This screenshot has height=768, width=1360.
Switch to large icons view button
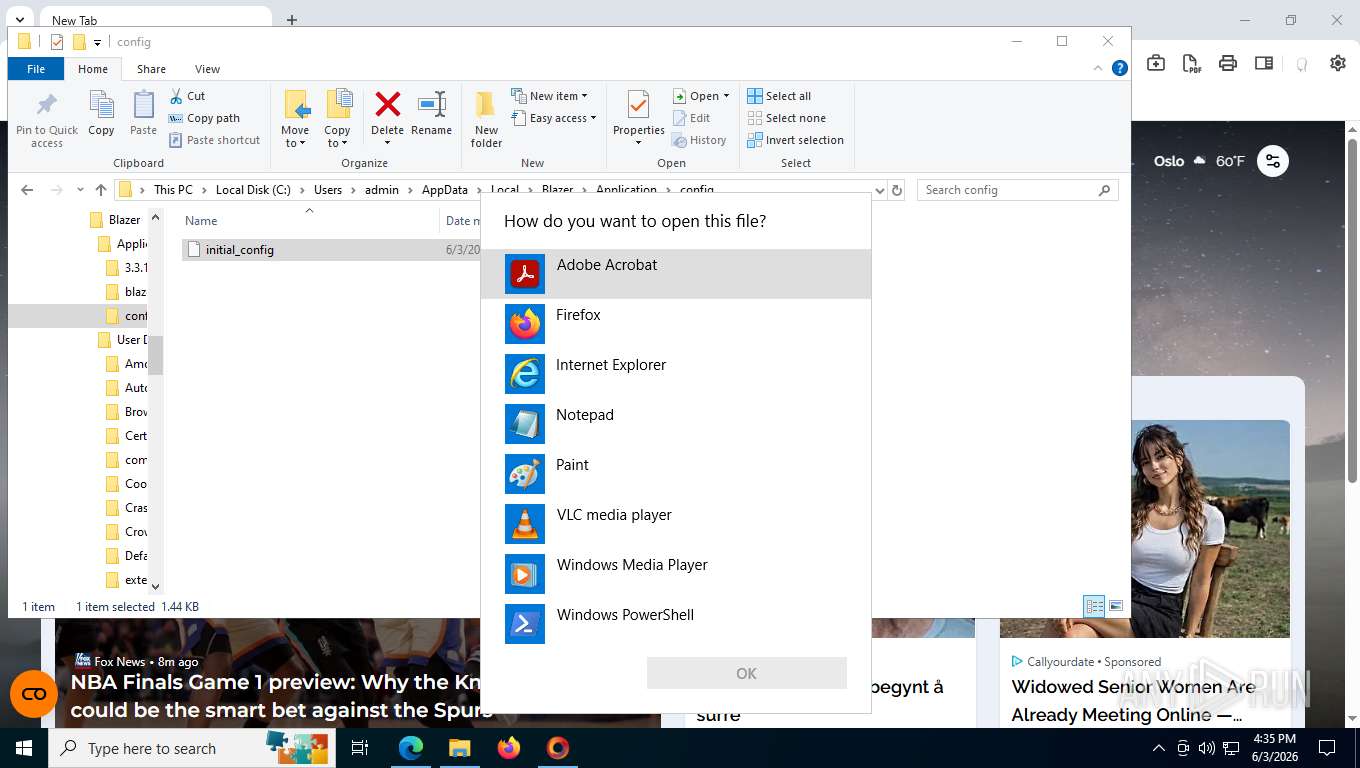(1116, 606)
